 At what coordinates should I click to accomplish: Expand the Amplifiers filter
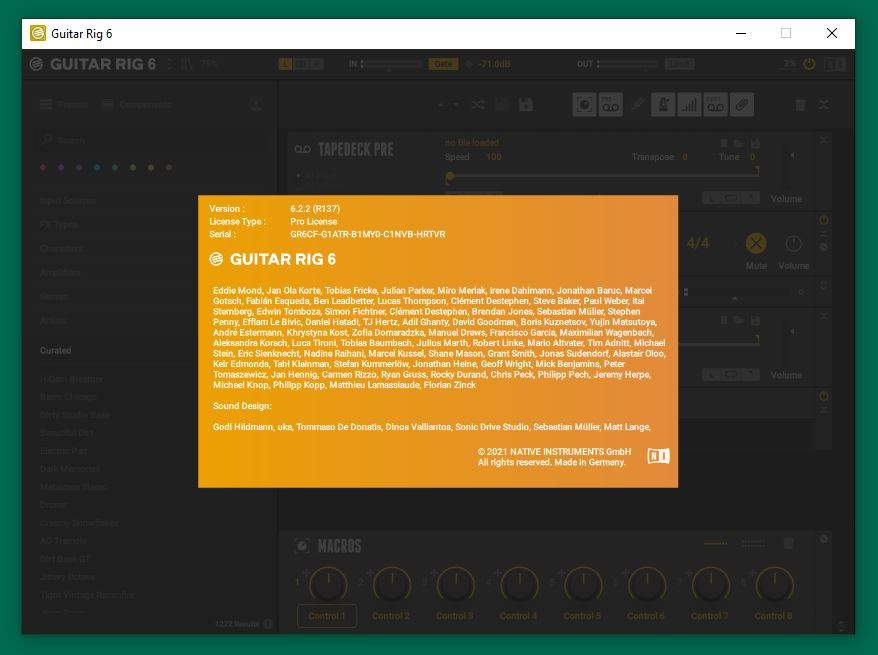tap(60, 272)
